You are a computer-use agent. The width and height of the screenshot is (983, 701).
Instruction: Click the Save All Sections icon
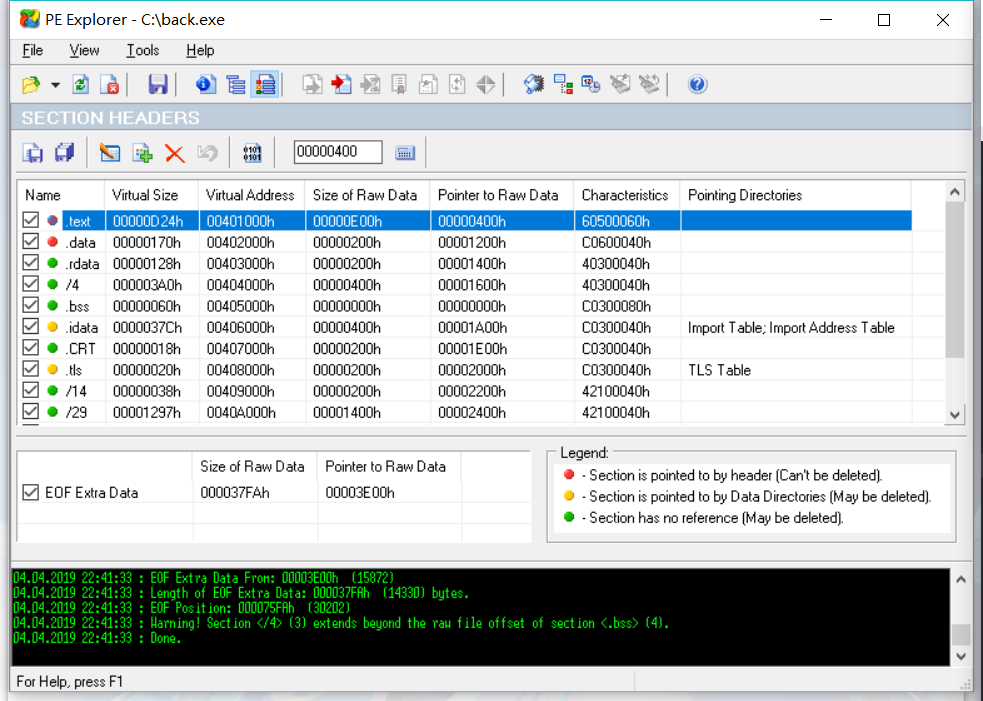pyautogui.click(x=65, y=153)
